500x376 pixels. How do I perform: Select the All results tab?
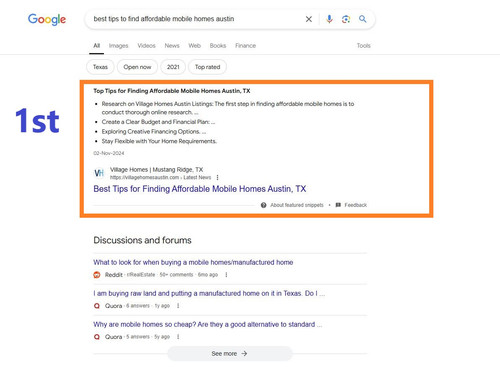(x=97, y=46)
